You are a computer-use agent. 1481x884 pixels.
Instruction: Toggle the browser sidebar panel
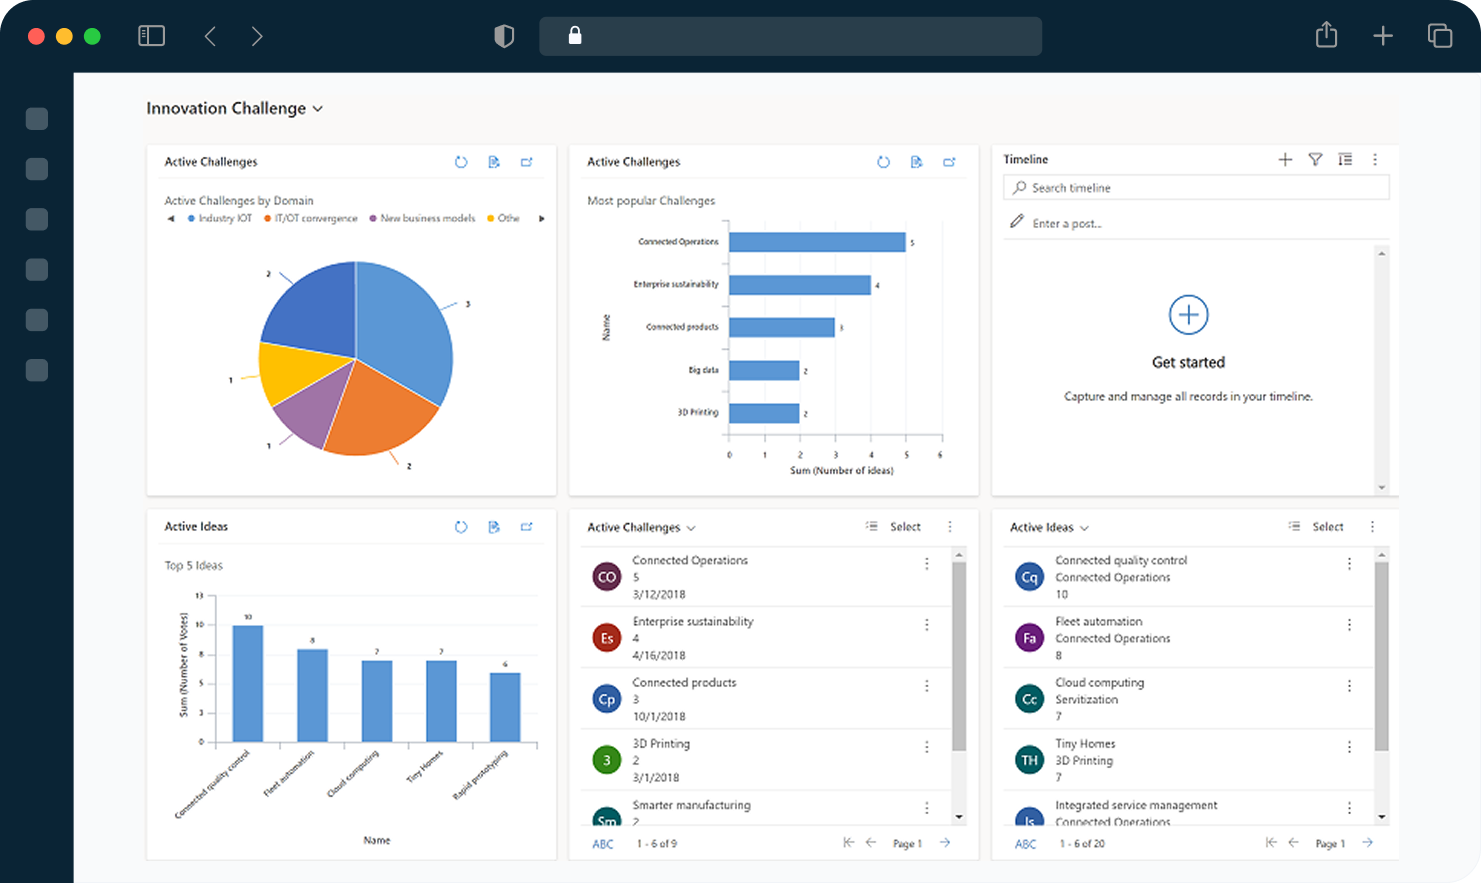(x=151, y=36)
